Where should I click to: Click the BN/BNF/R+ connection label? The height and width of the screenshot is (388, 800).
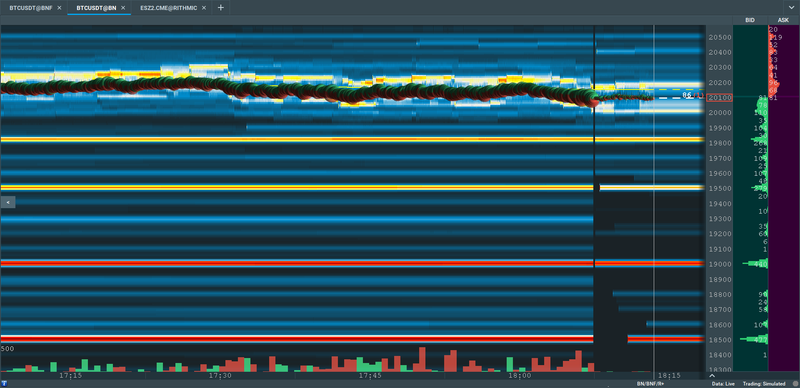click(x=649, y=383)
